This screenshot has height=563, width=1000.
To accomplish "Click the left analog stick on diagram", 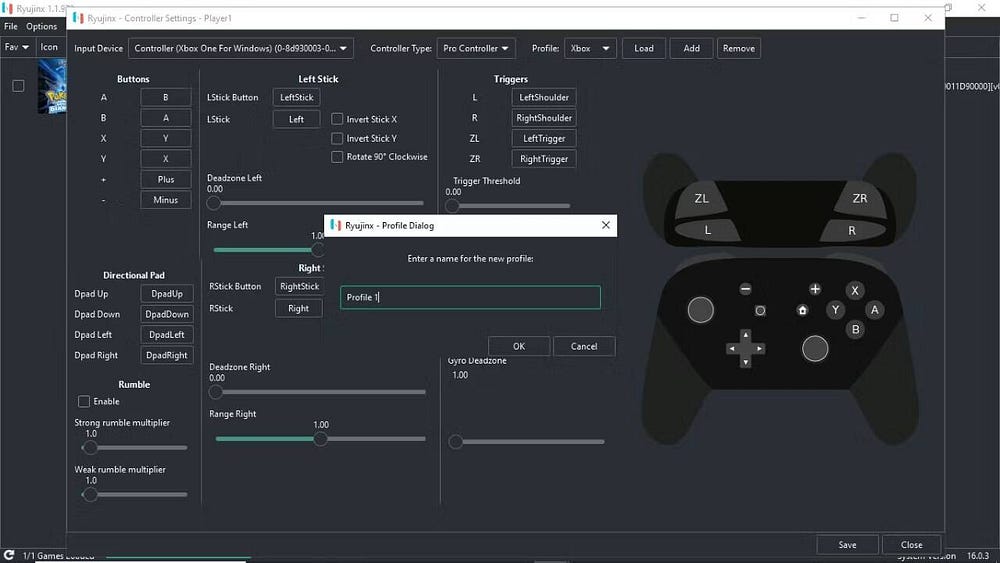I will pyautogui.click(x=700, y=310).
